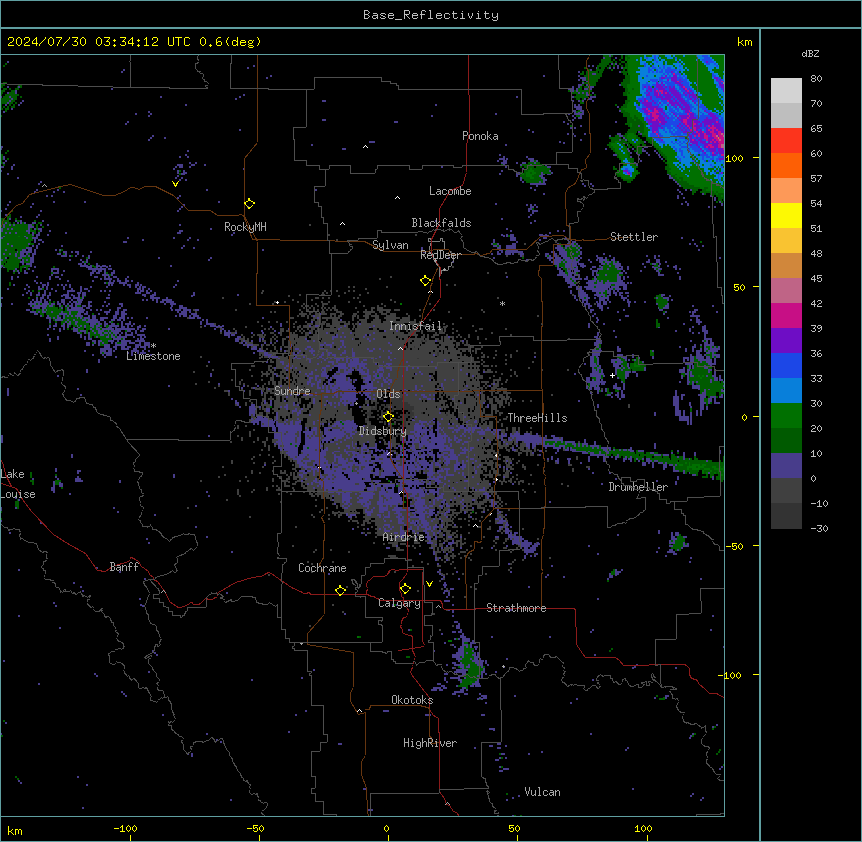Select the Airdrie label

tap(404, 537)
